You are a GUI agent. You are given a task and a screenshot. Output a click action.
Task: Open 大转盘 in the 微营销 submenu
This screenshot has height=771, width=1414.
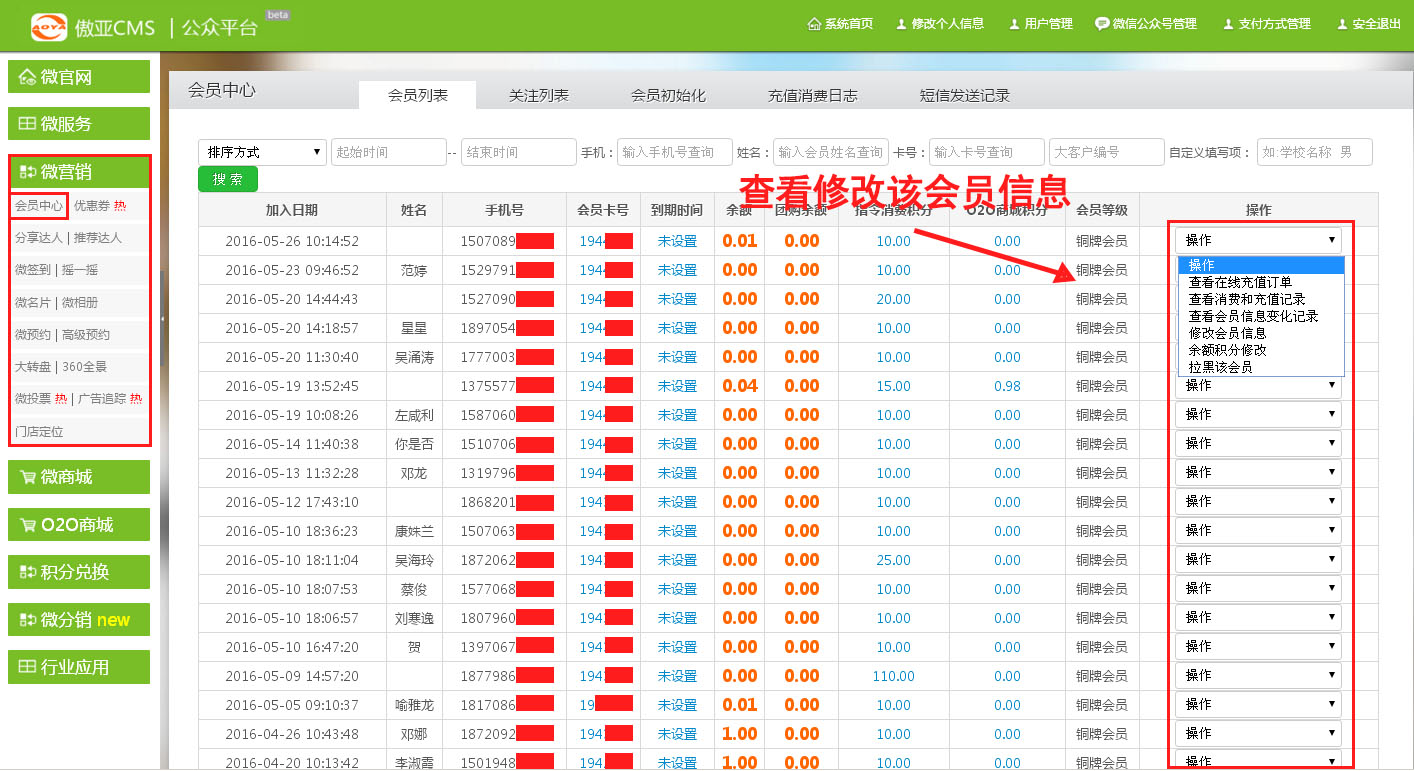coord(32,367)
